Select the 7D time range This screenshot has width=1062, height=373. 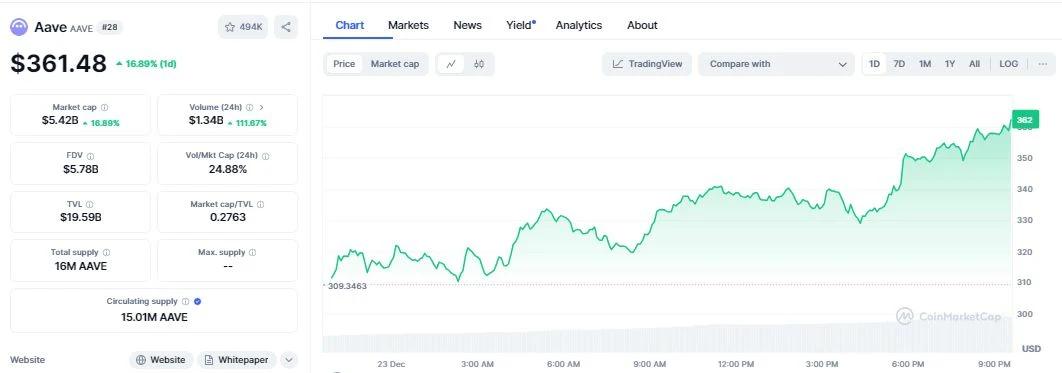[899, 64]
